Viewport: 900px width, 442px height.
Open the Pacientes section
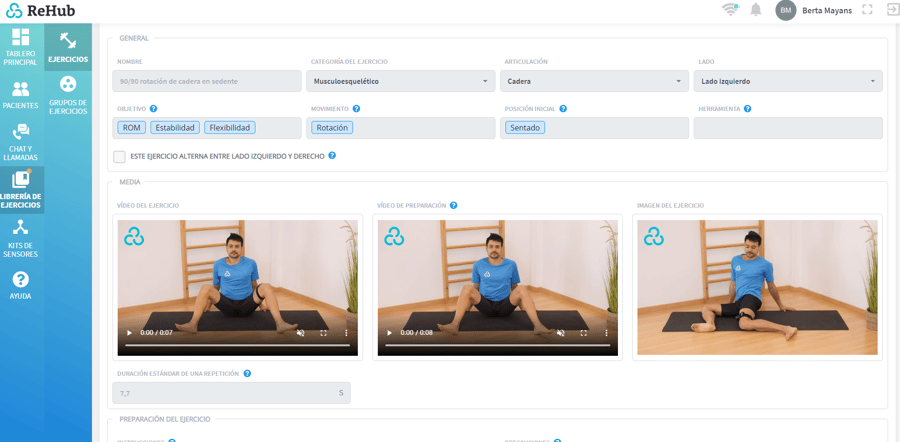[22, 95]
